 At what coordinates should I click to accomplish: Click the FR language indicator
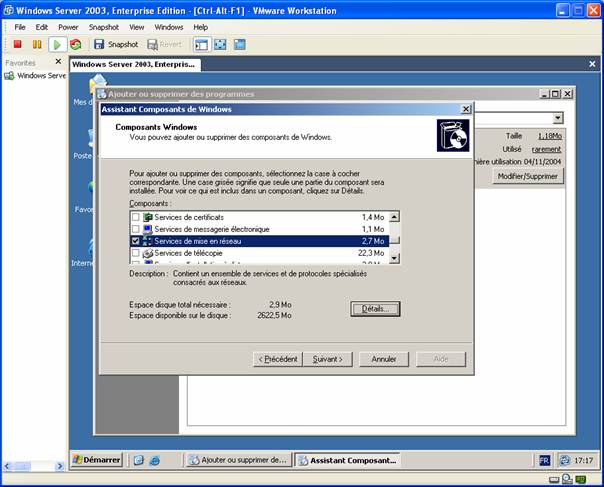544,460
